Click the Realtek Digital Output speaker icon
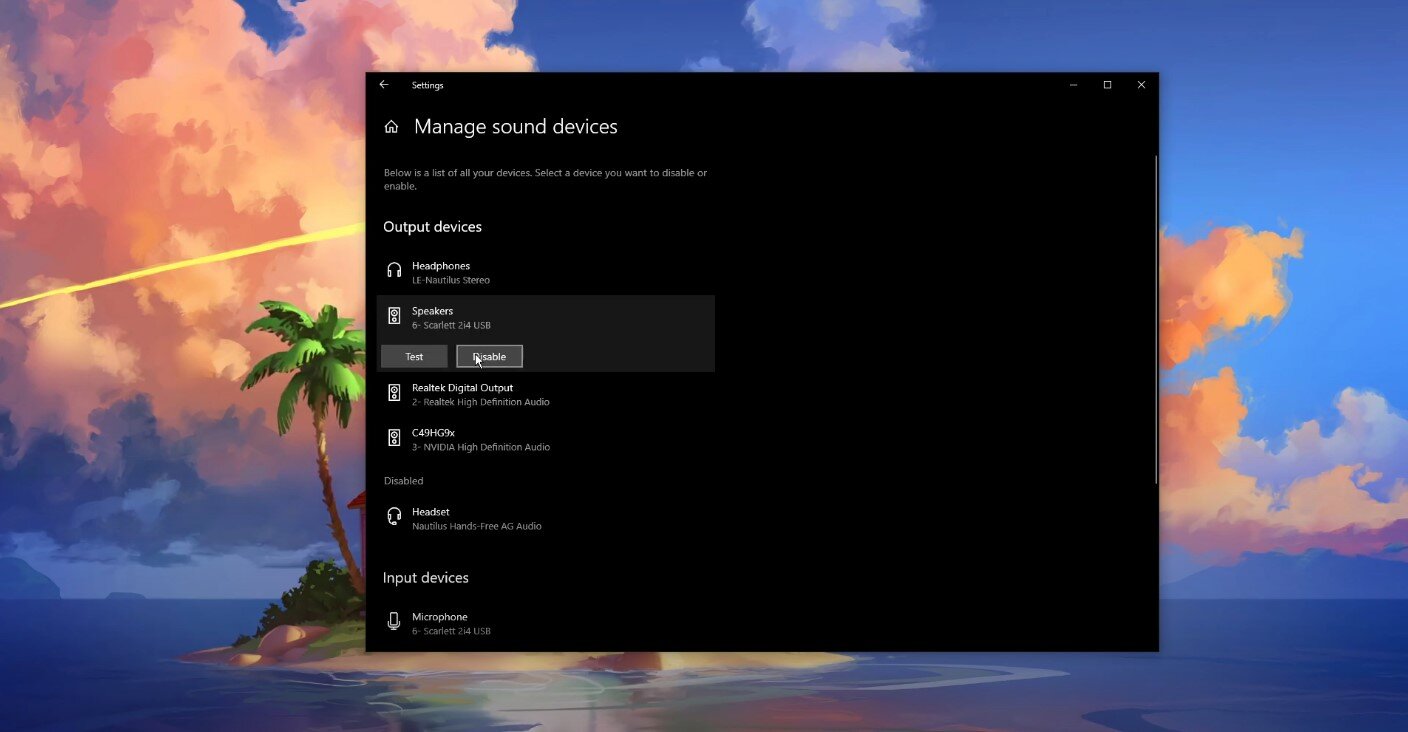This screenshot has width=1408, height=732. pyautogui.click(x=394, y=393)
